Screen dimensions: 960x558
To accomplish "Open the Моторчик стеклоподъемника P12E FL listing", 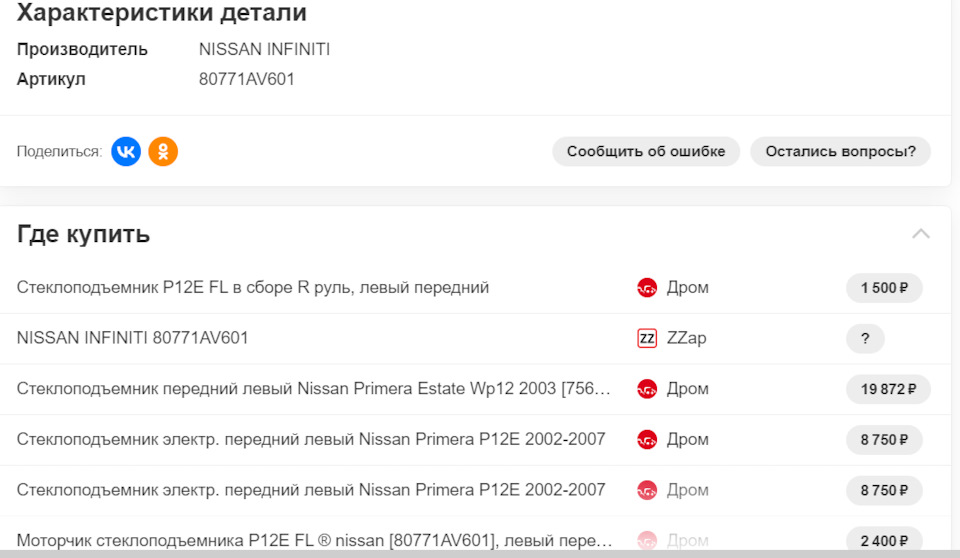I will tap(315, 541).
